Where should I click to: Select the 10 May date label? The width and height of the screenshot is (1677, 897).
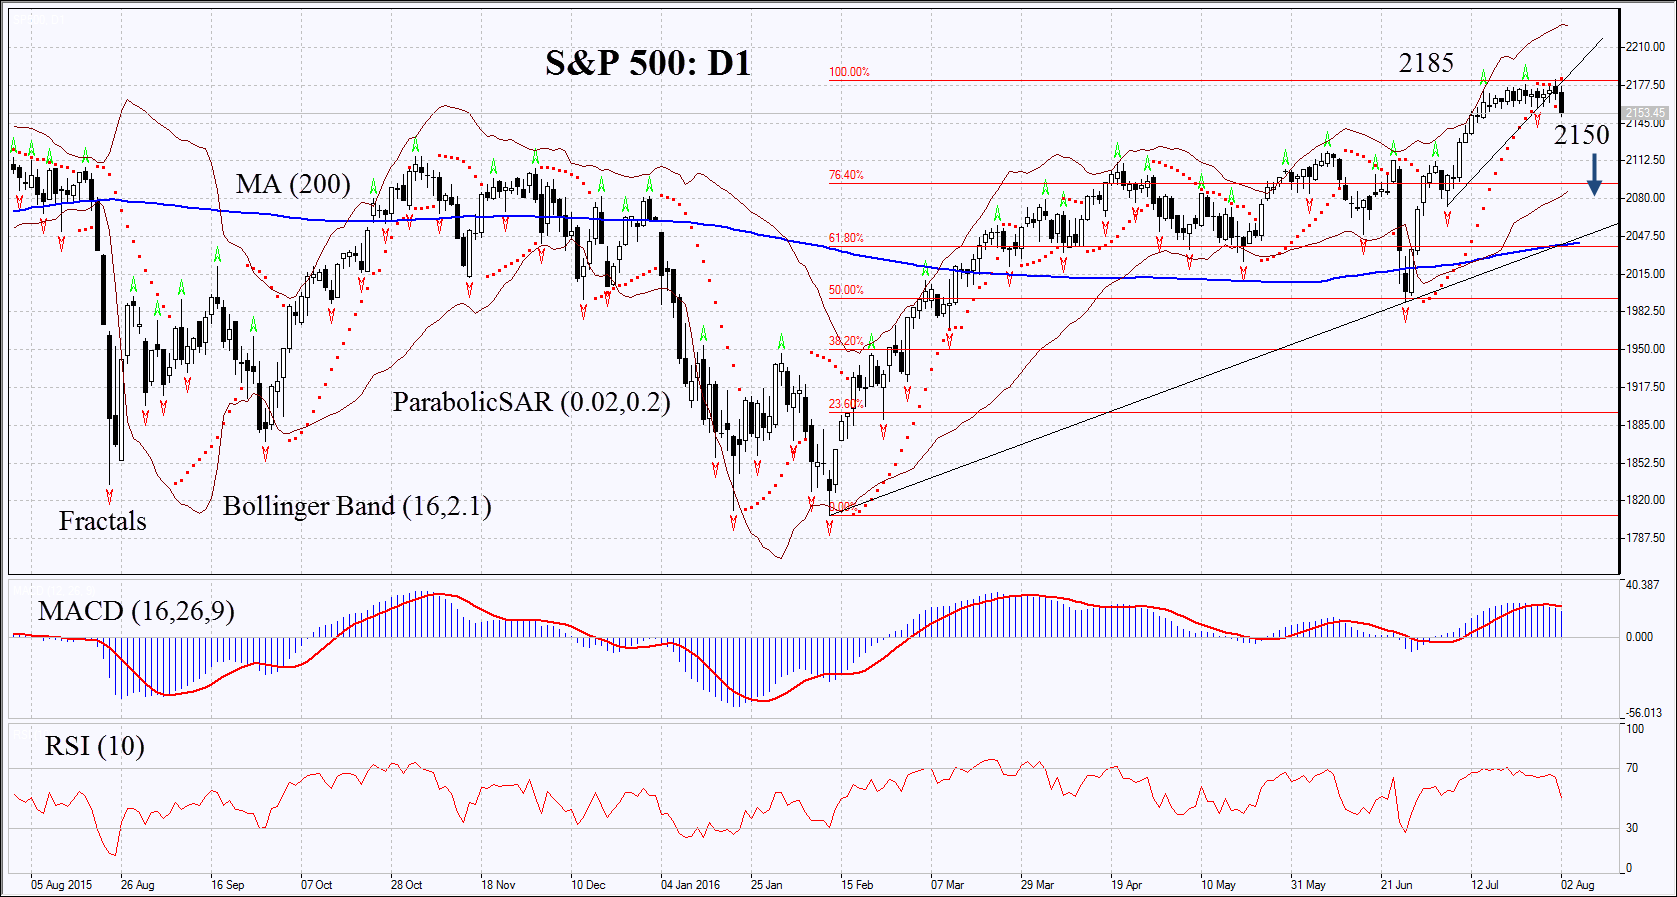pos(1218,885)
